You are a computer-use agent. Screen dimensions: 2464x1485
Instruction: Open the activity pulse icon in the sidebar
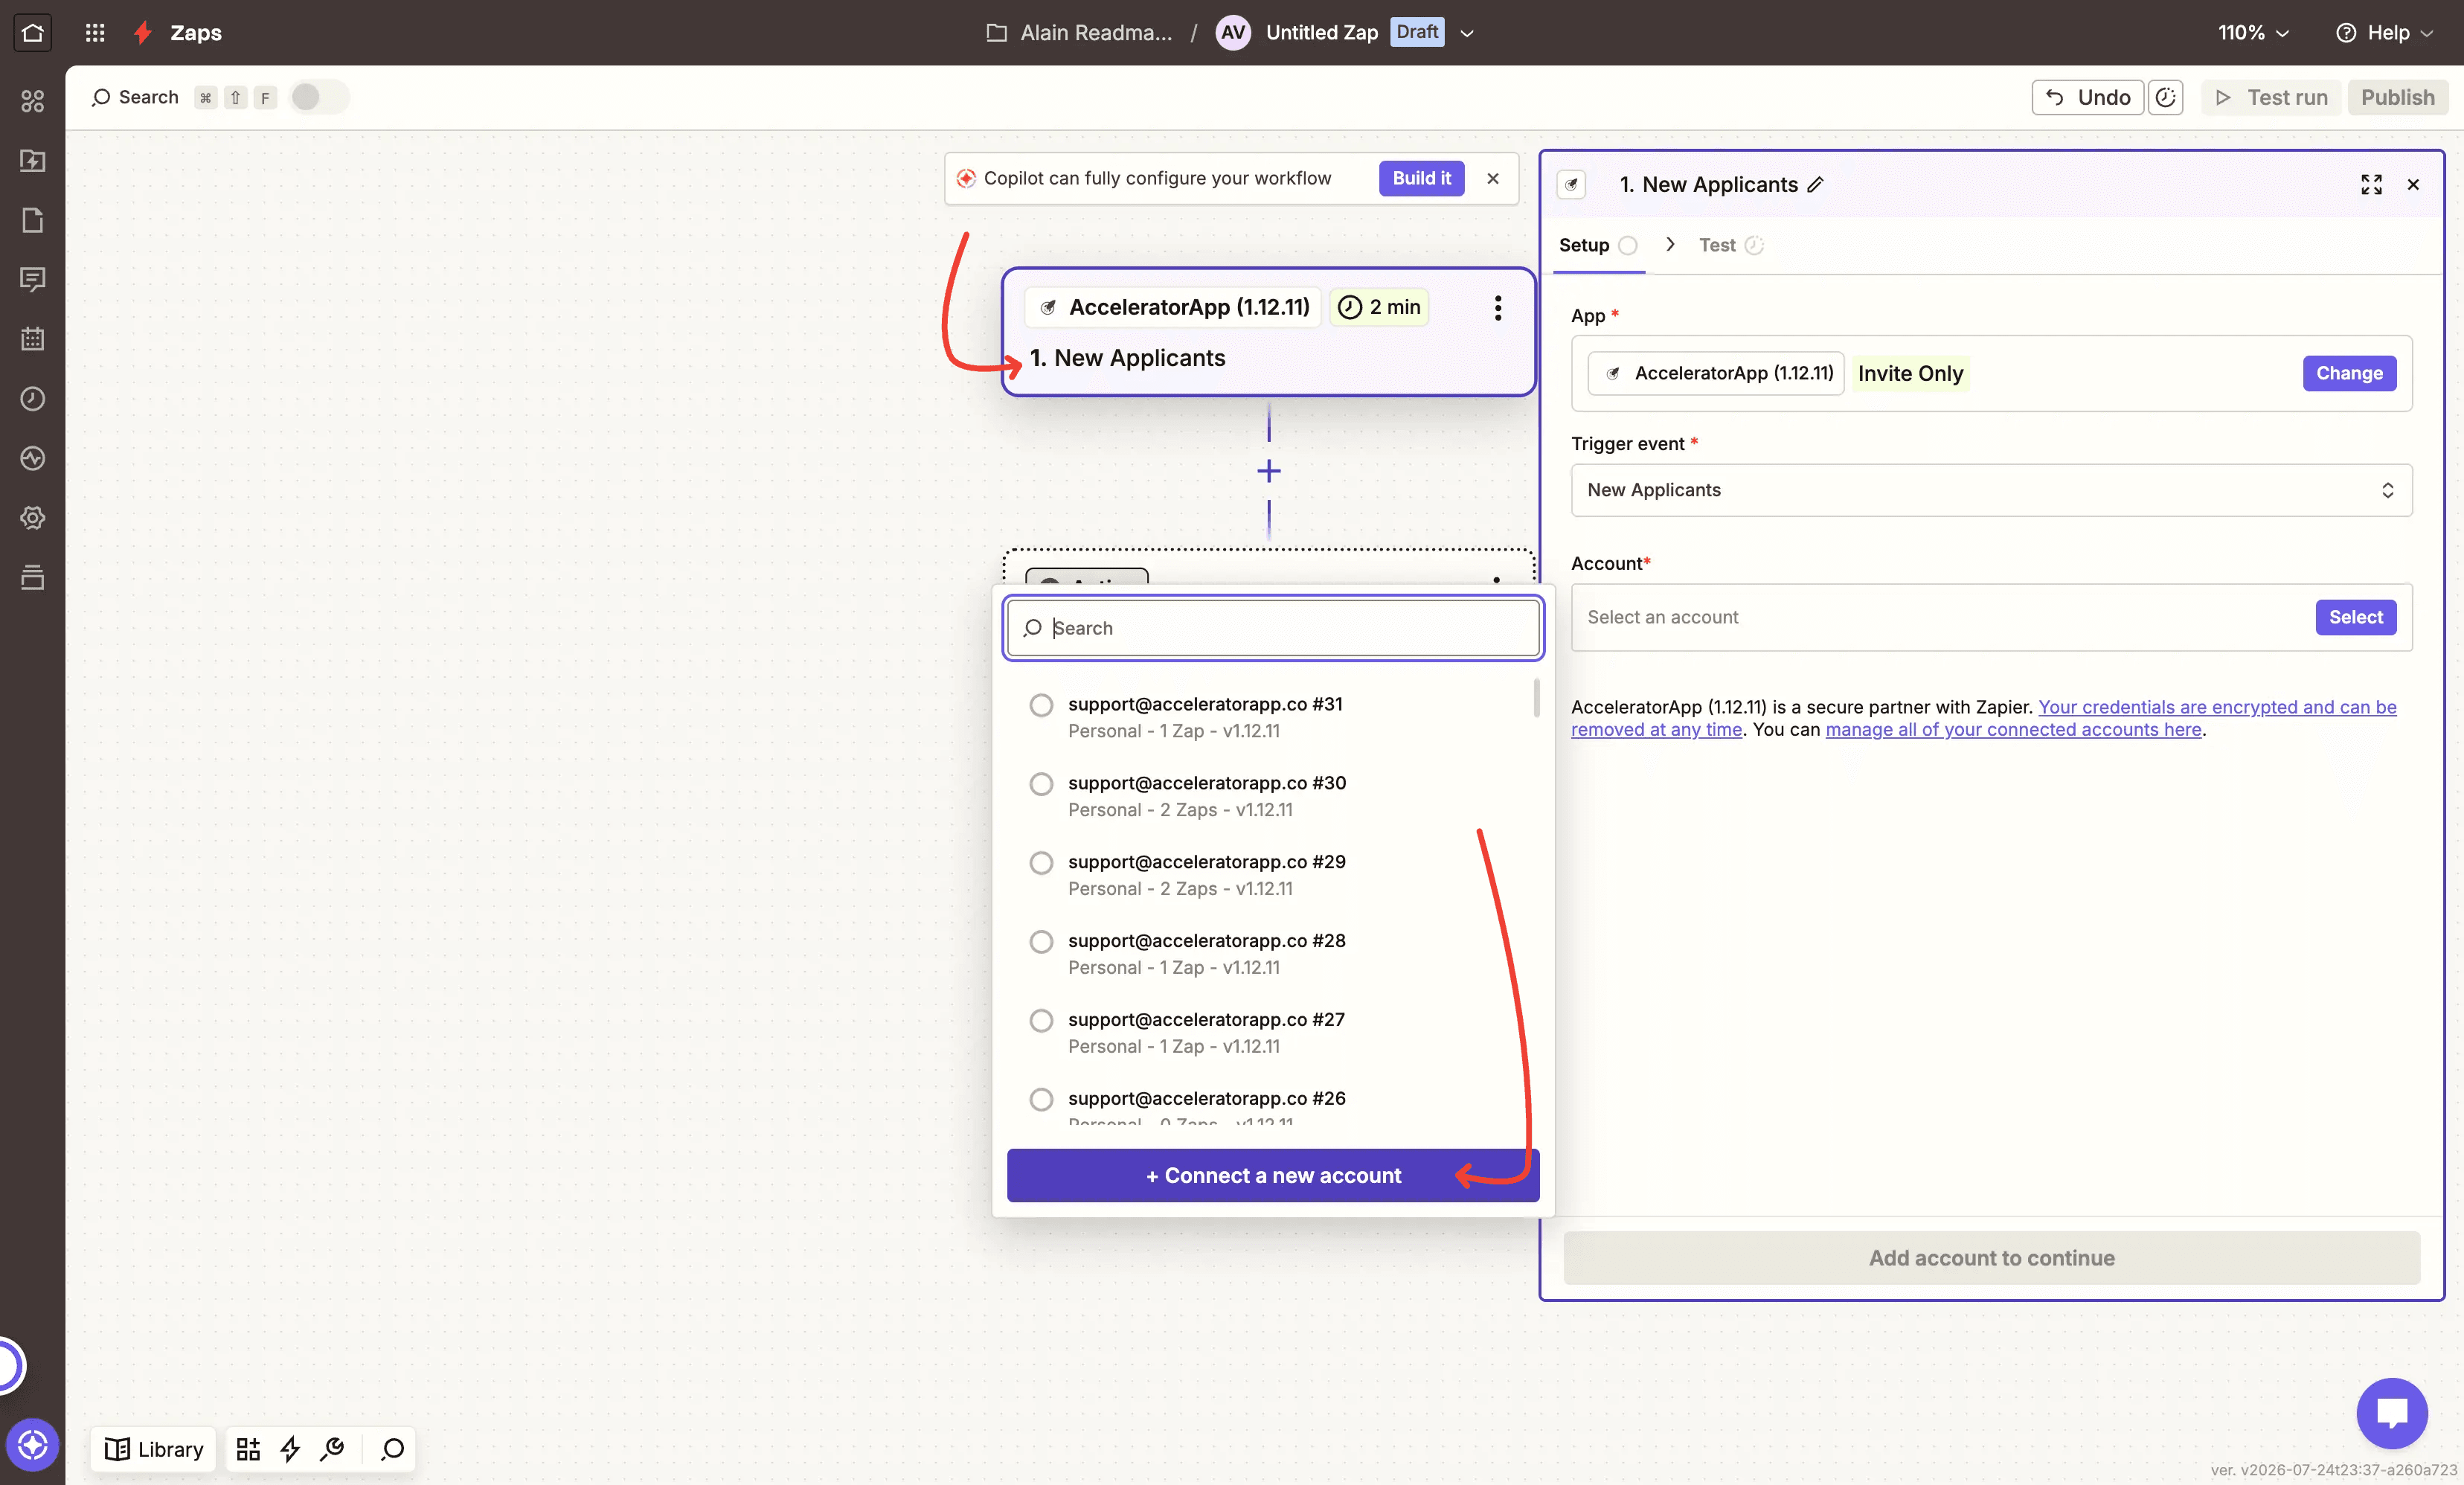click(32, 458)
